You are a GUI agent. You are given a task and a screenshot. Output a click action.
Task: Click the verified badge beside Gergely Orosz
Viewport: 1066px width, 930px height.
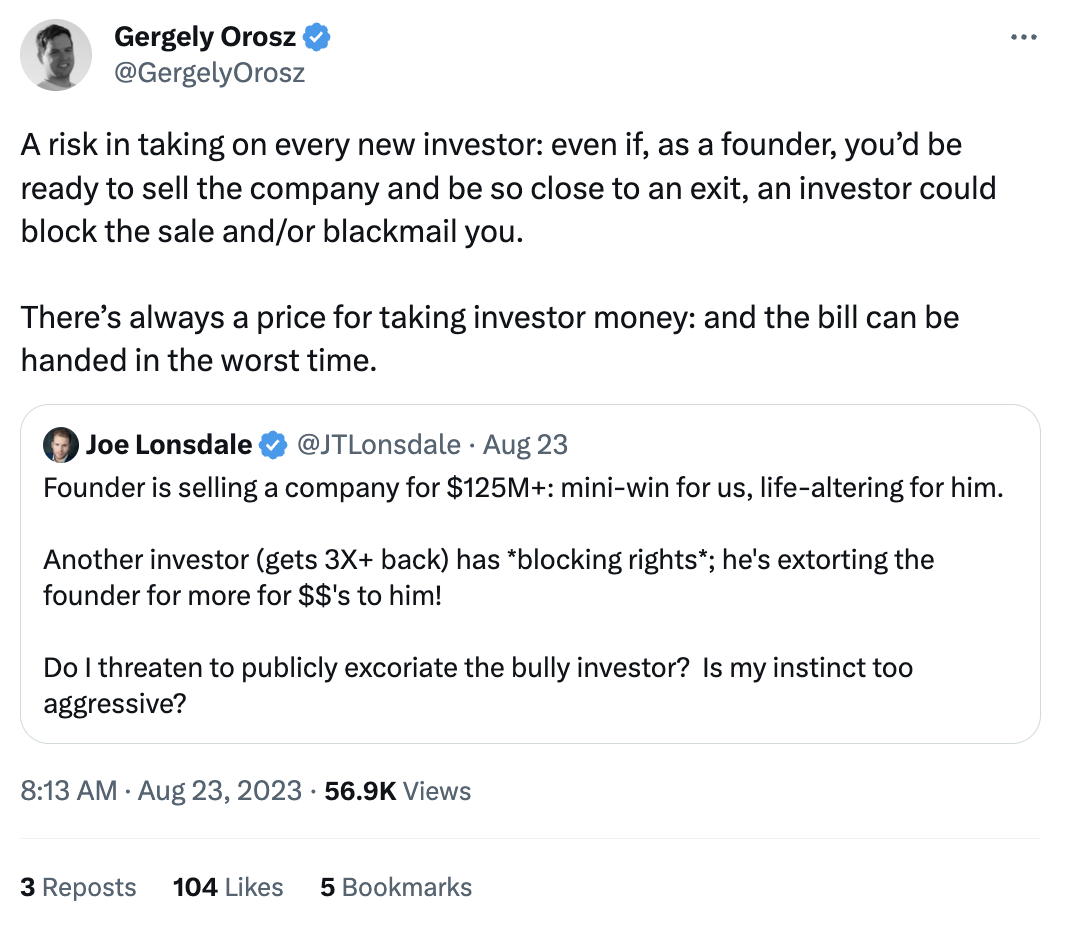[x=318, y=38]
